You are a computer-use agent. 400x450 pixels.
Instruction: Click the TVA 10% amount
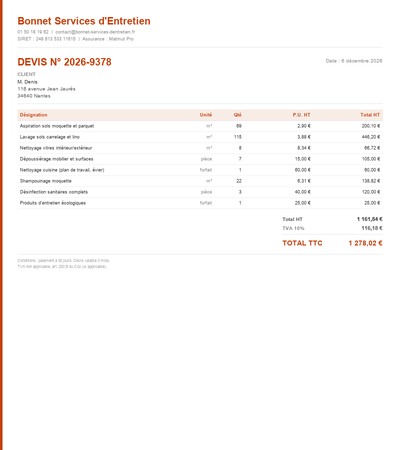tap(372, 228)
